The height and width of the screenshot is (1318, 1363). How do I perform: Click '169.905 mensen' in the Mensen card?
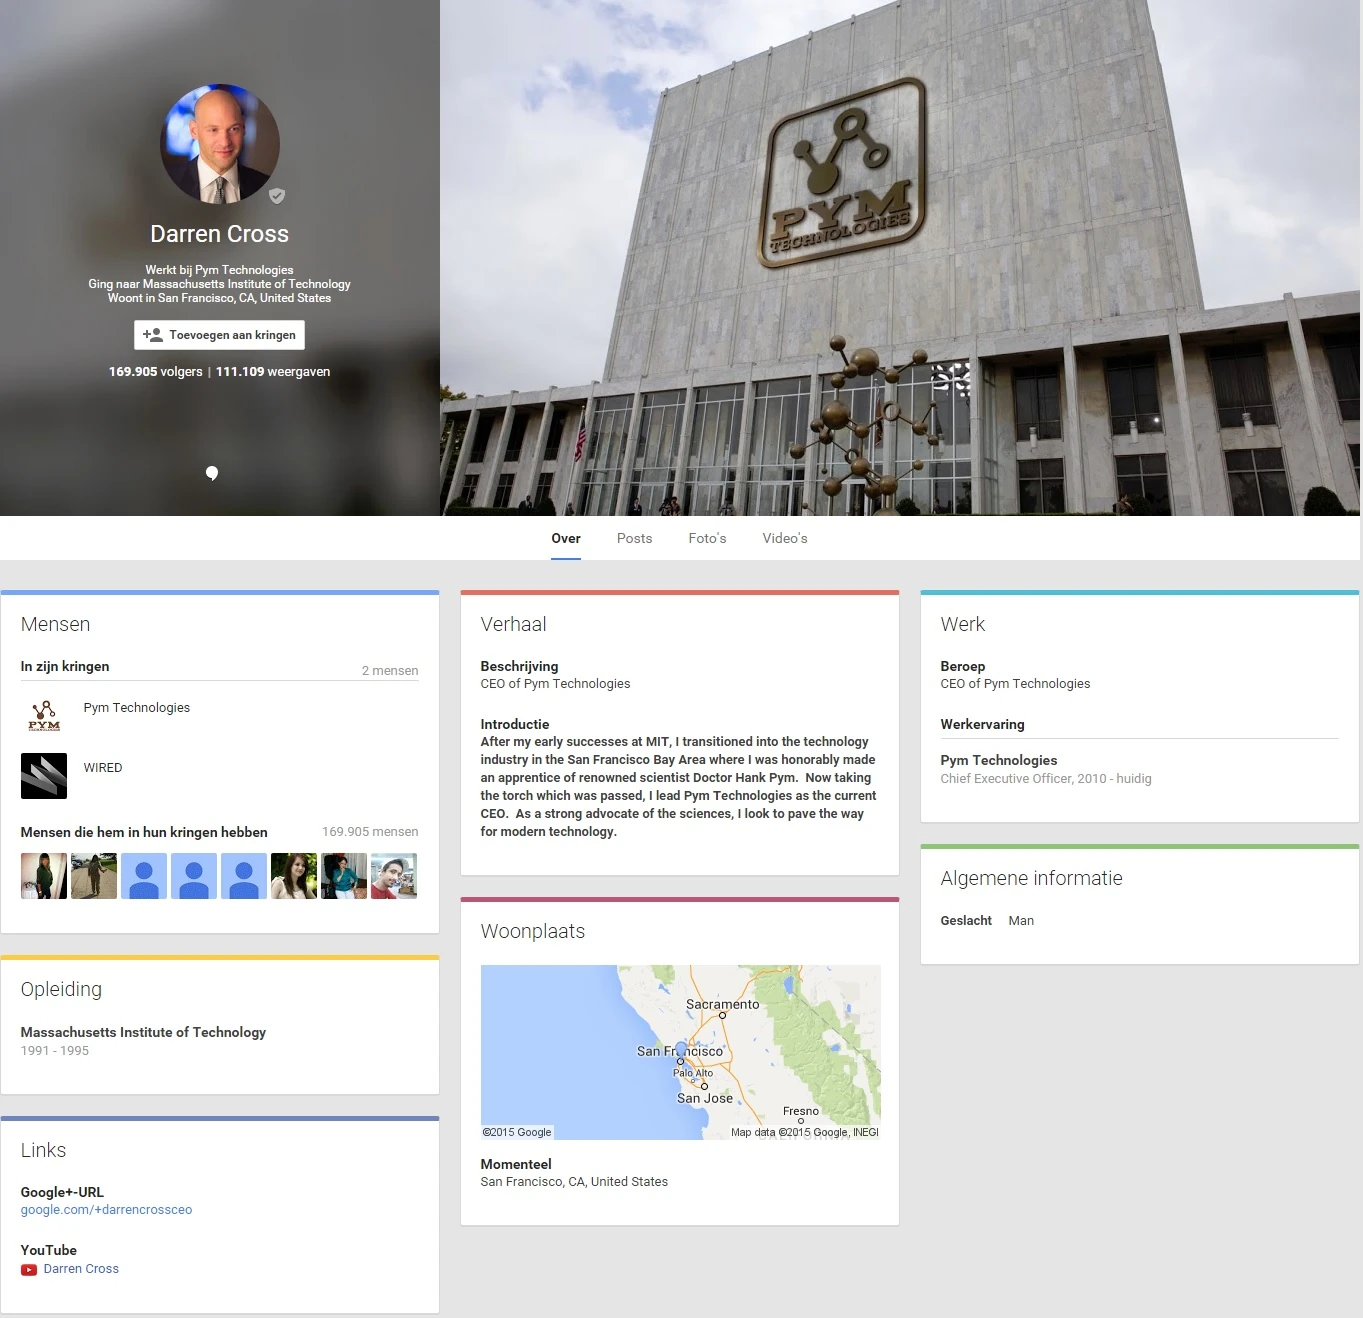pos(370,832)
